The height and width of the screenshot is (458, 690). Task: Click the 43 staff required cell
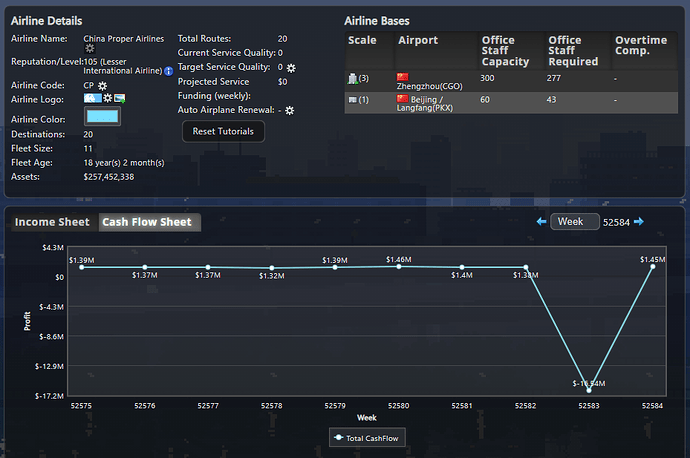click(x=551, y=100)
